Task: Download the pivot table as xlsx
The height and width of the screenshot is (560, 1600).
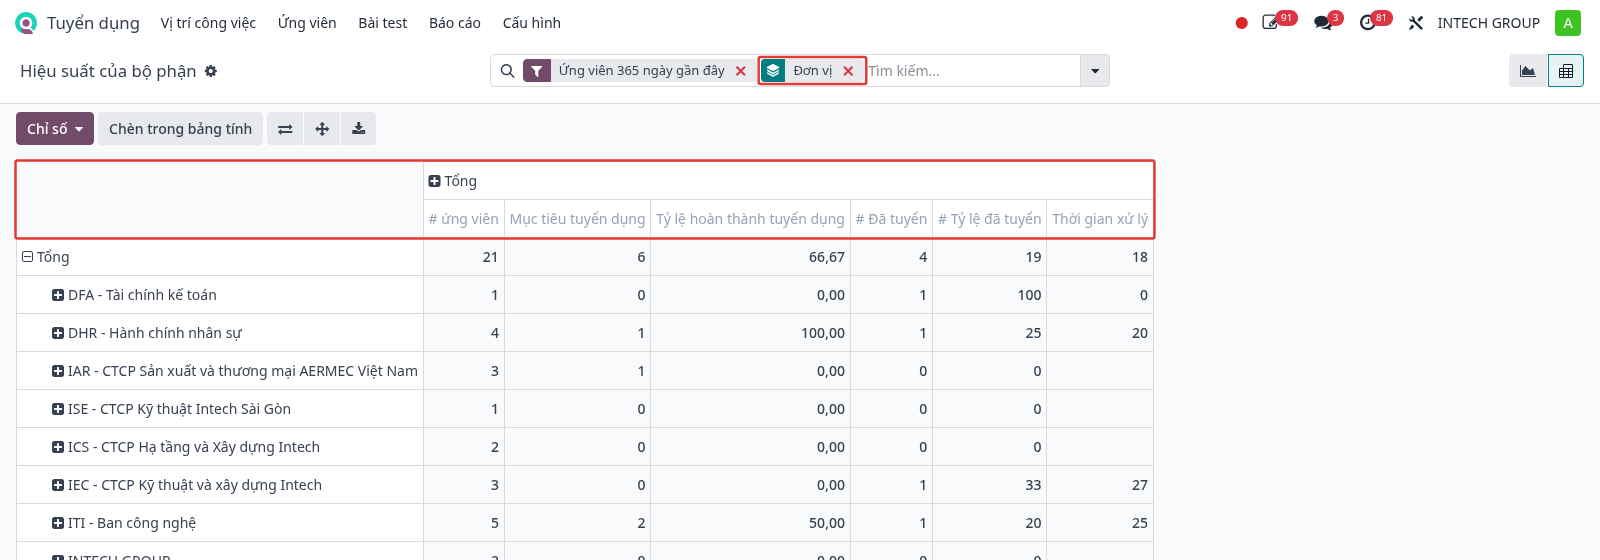Action: pyautogui.click(x=358, y=129)
